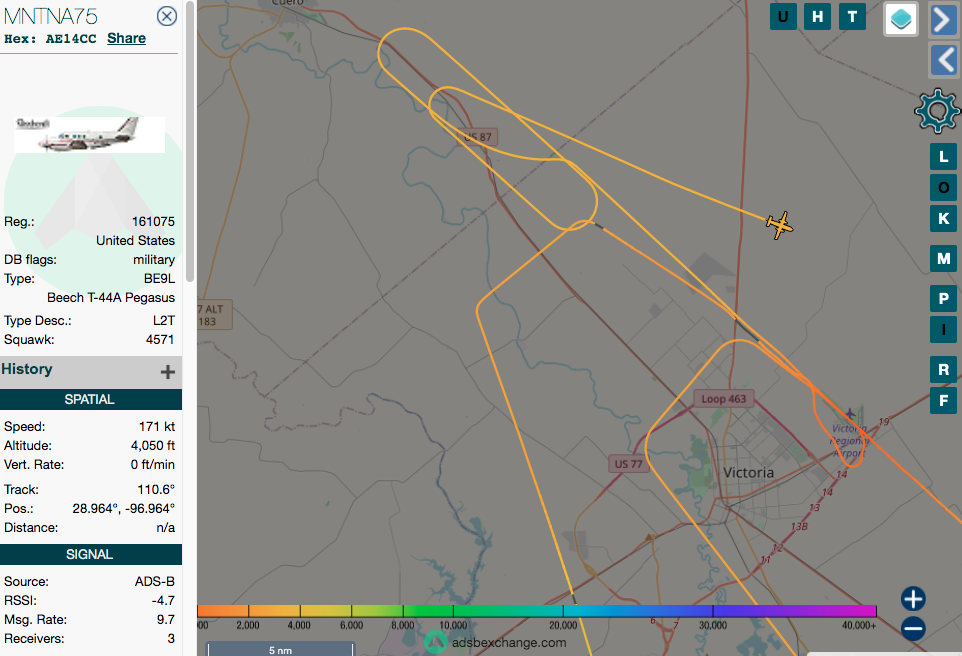Click the Msg. Rate value 9.7
The image size is (962, 656).
[166, 620]
